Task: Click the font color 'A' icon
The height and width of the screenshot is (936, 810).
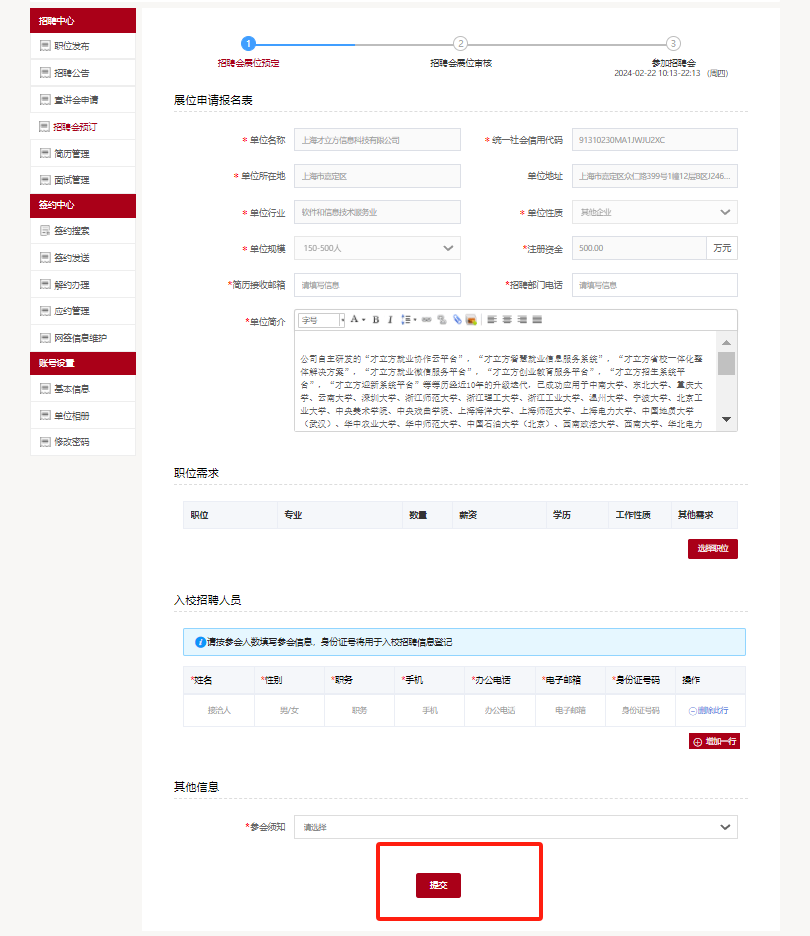Action: click(x=354, y=320)
